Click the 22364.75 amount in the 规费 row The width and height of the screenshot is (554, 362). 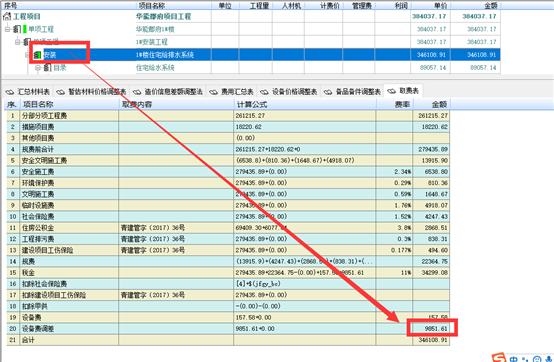(434, 261)
